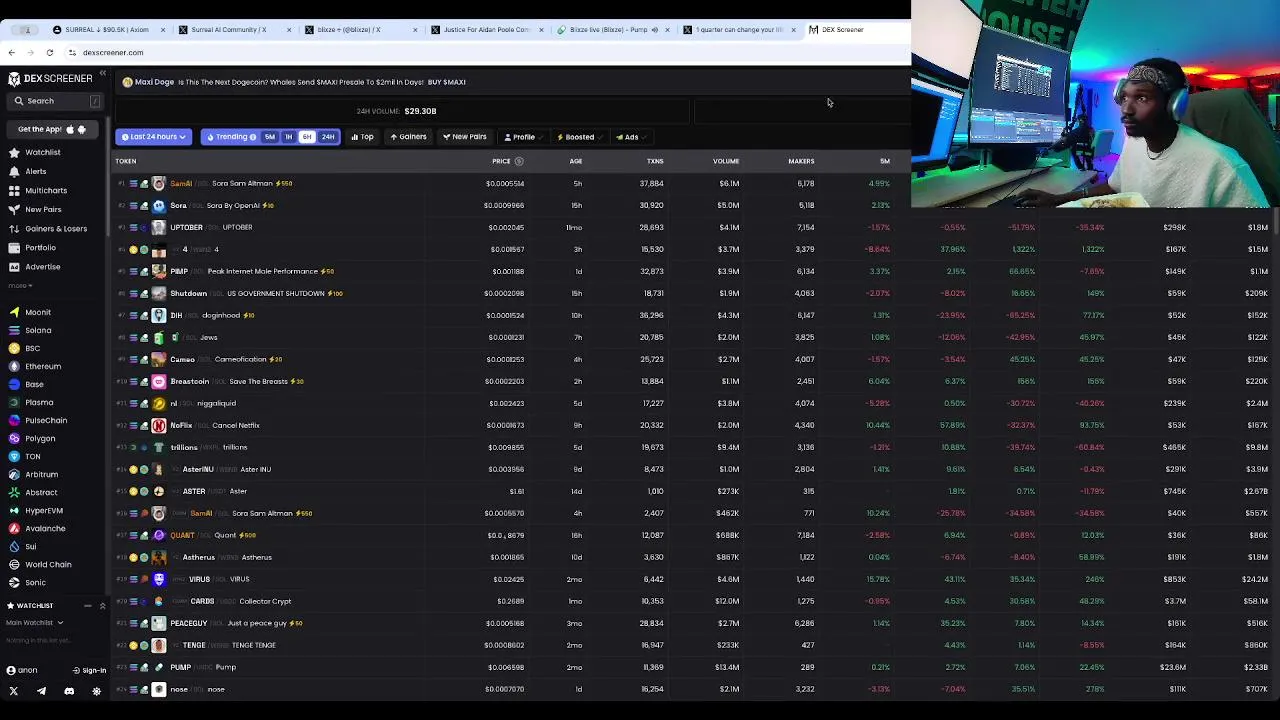Image resolution: width=1280 pixels, height=720 pixels.
Task: Reload the page with browser refresh icon
Action: 49,52
